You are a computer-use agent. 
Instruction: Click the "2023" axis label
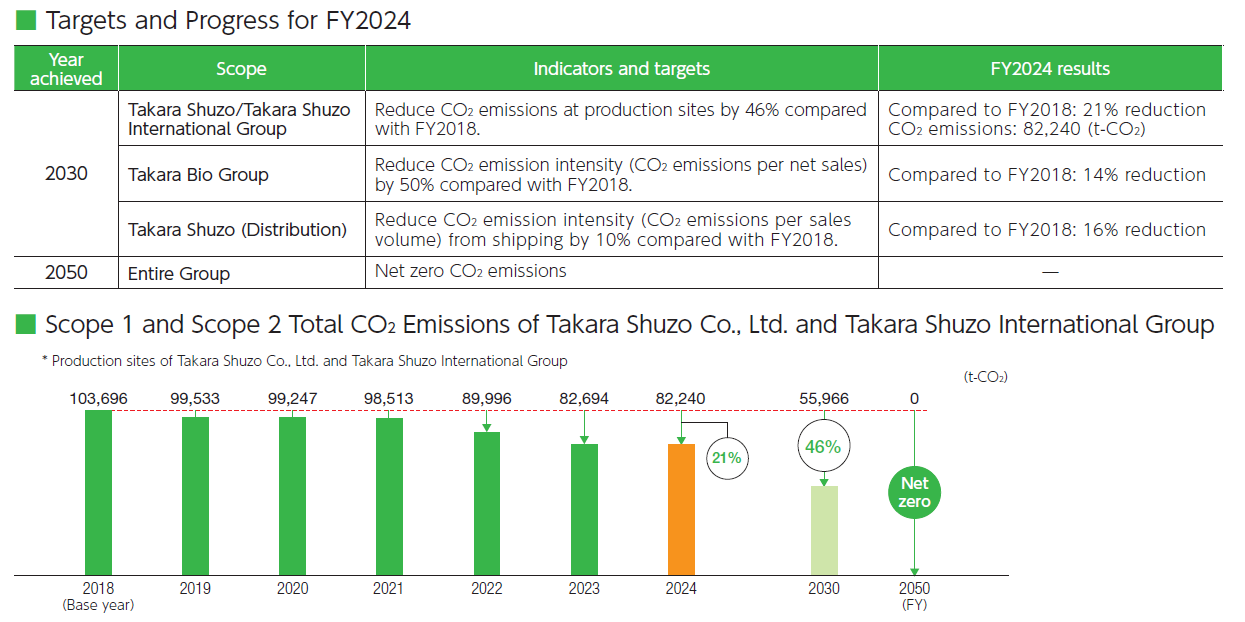click(x=584, y=589)
